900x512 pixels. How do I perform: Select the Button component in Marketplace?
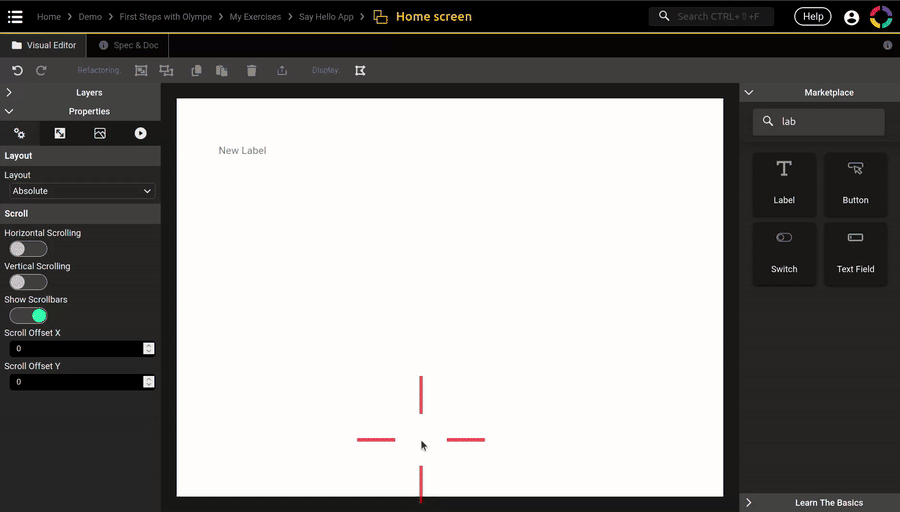click(855, 183)
